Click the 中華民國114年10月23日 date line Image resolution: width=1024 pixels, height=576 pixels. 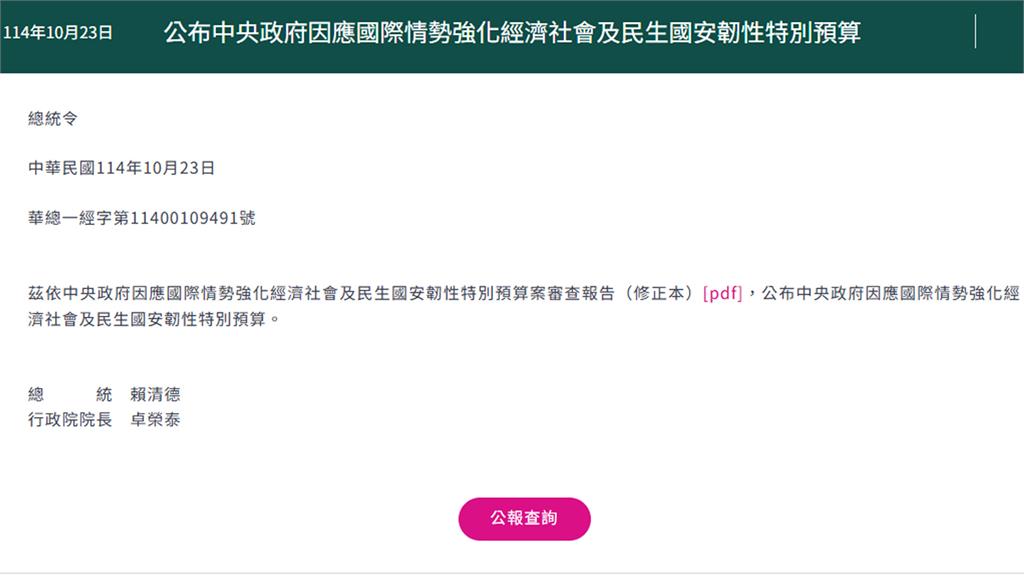pyautogui.click(x=122, y=168)
